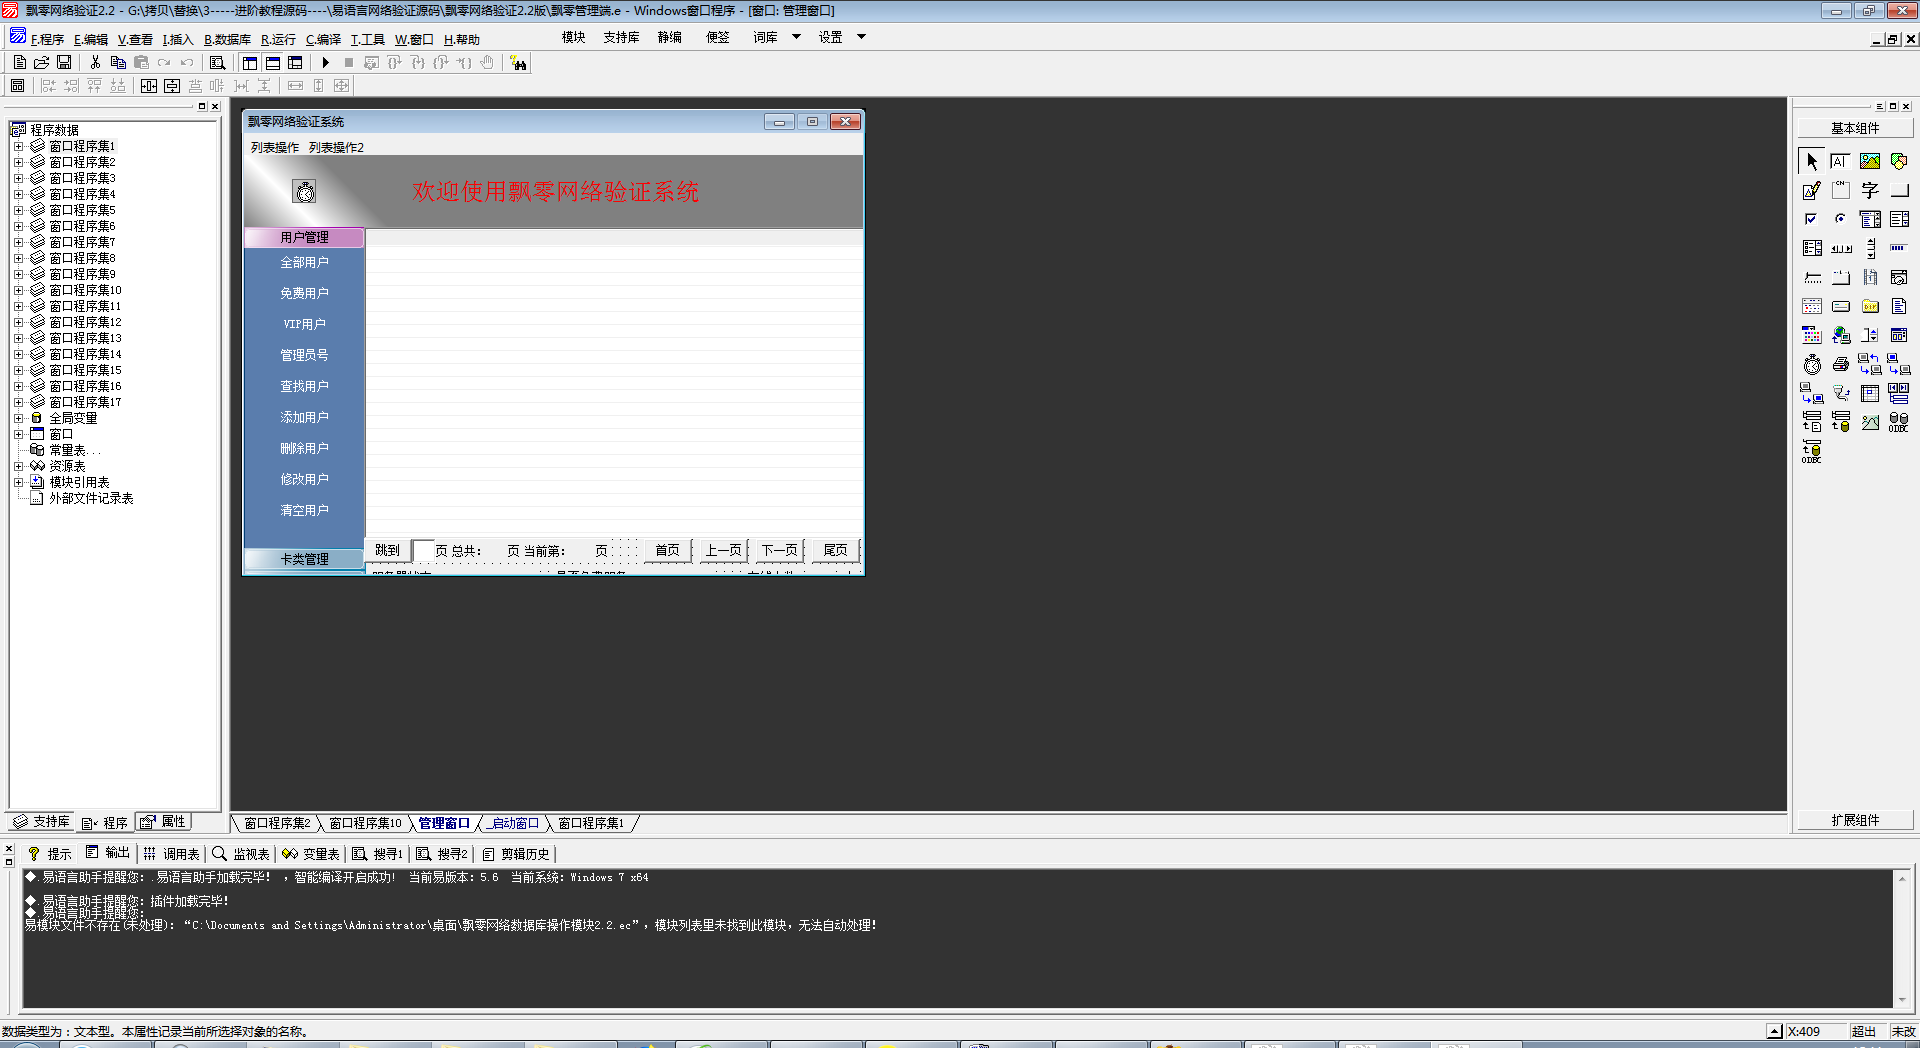Toggle the first panel layout toolbar button
Image resolution: width=1920 pixels, height=1048 pixels.
pyautogui.click(x=250, y=63)
